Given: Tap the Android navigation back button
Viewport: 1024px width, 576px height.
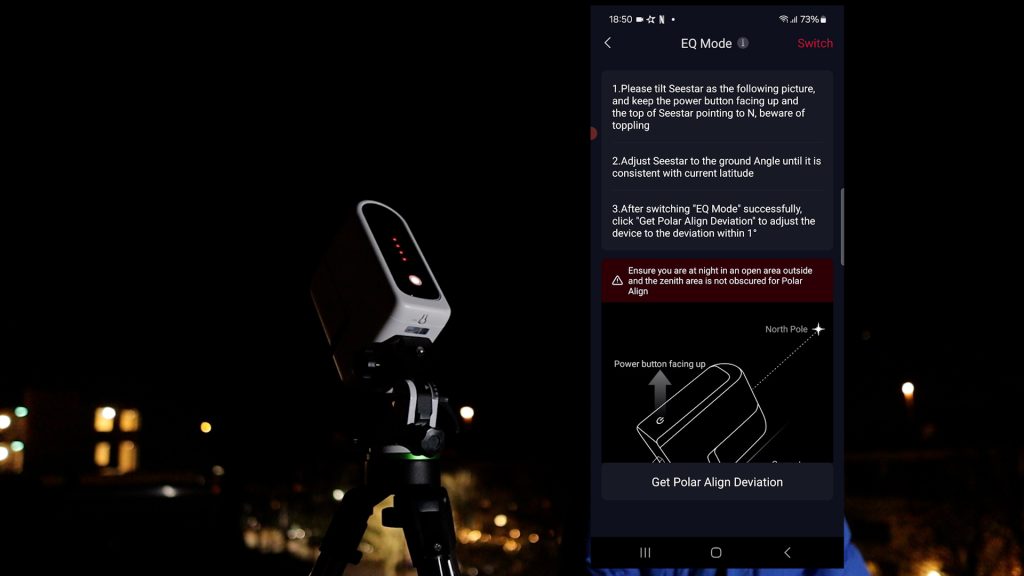Looking at the screenshot, I should point(787,552).
